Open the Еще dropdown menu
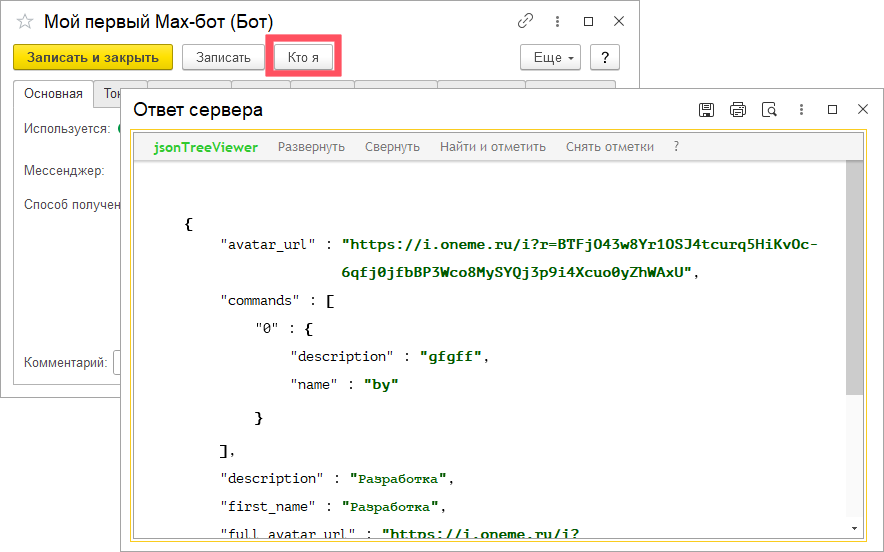The height and width of the screenshot is (552, 884). (550, 58)
